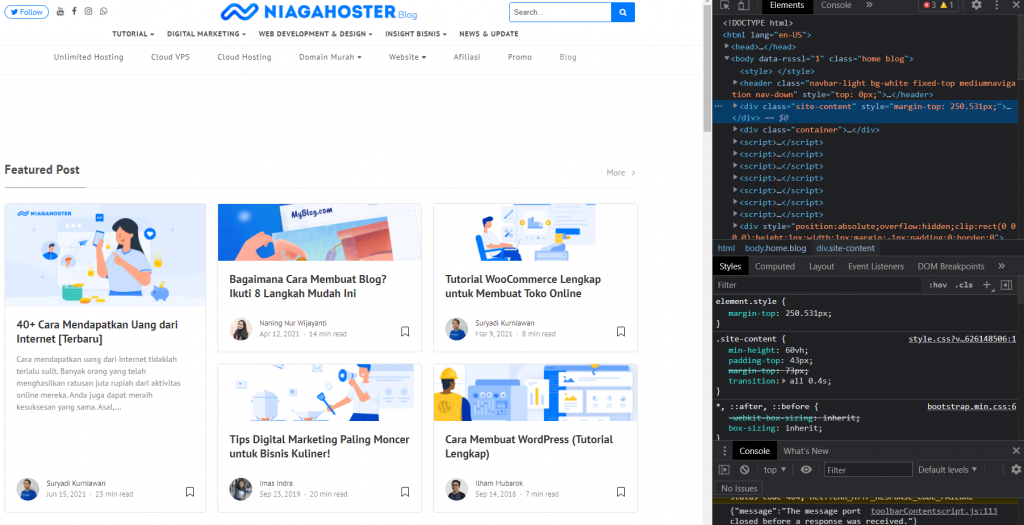Screen dimensions: 1024x525
Task: Open the Cloud Hosting link
Action: point(244,57)
